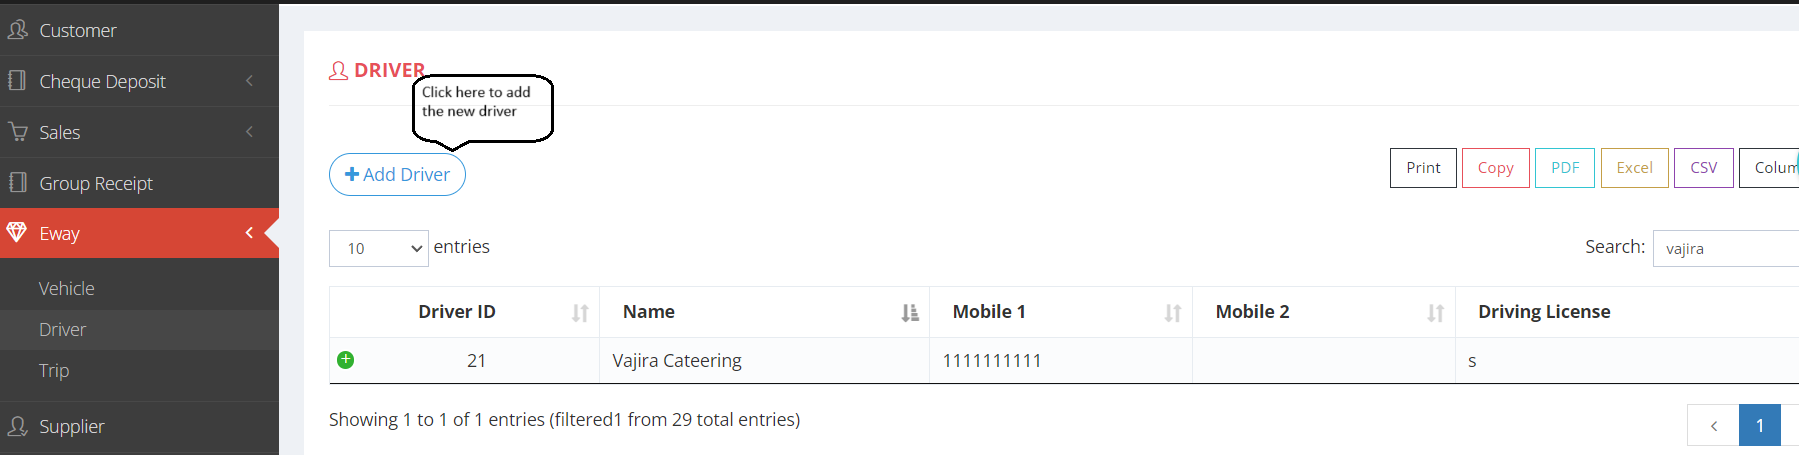Click the Eway diamond icon

(17, 233)
